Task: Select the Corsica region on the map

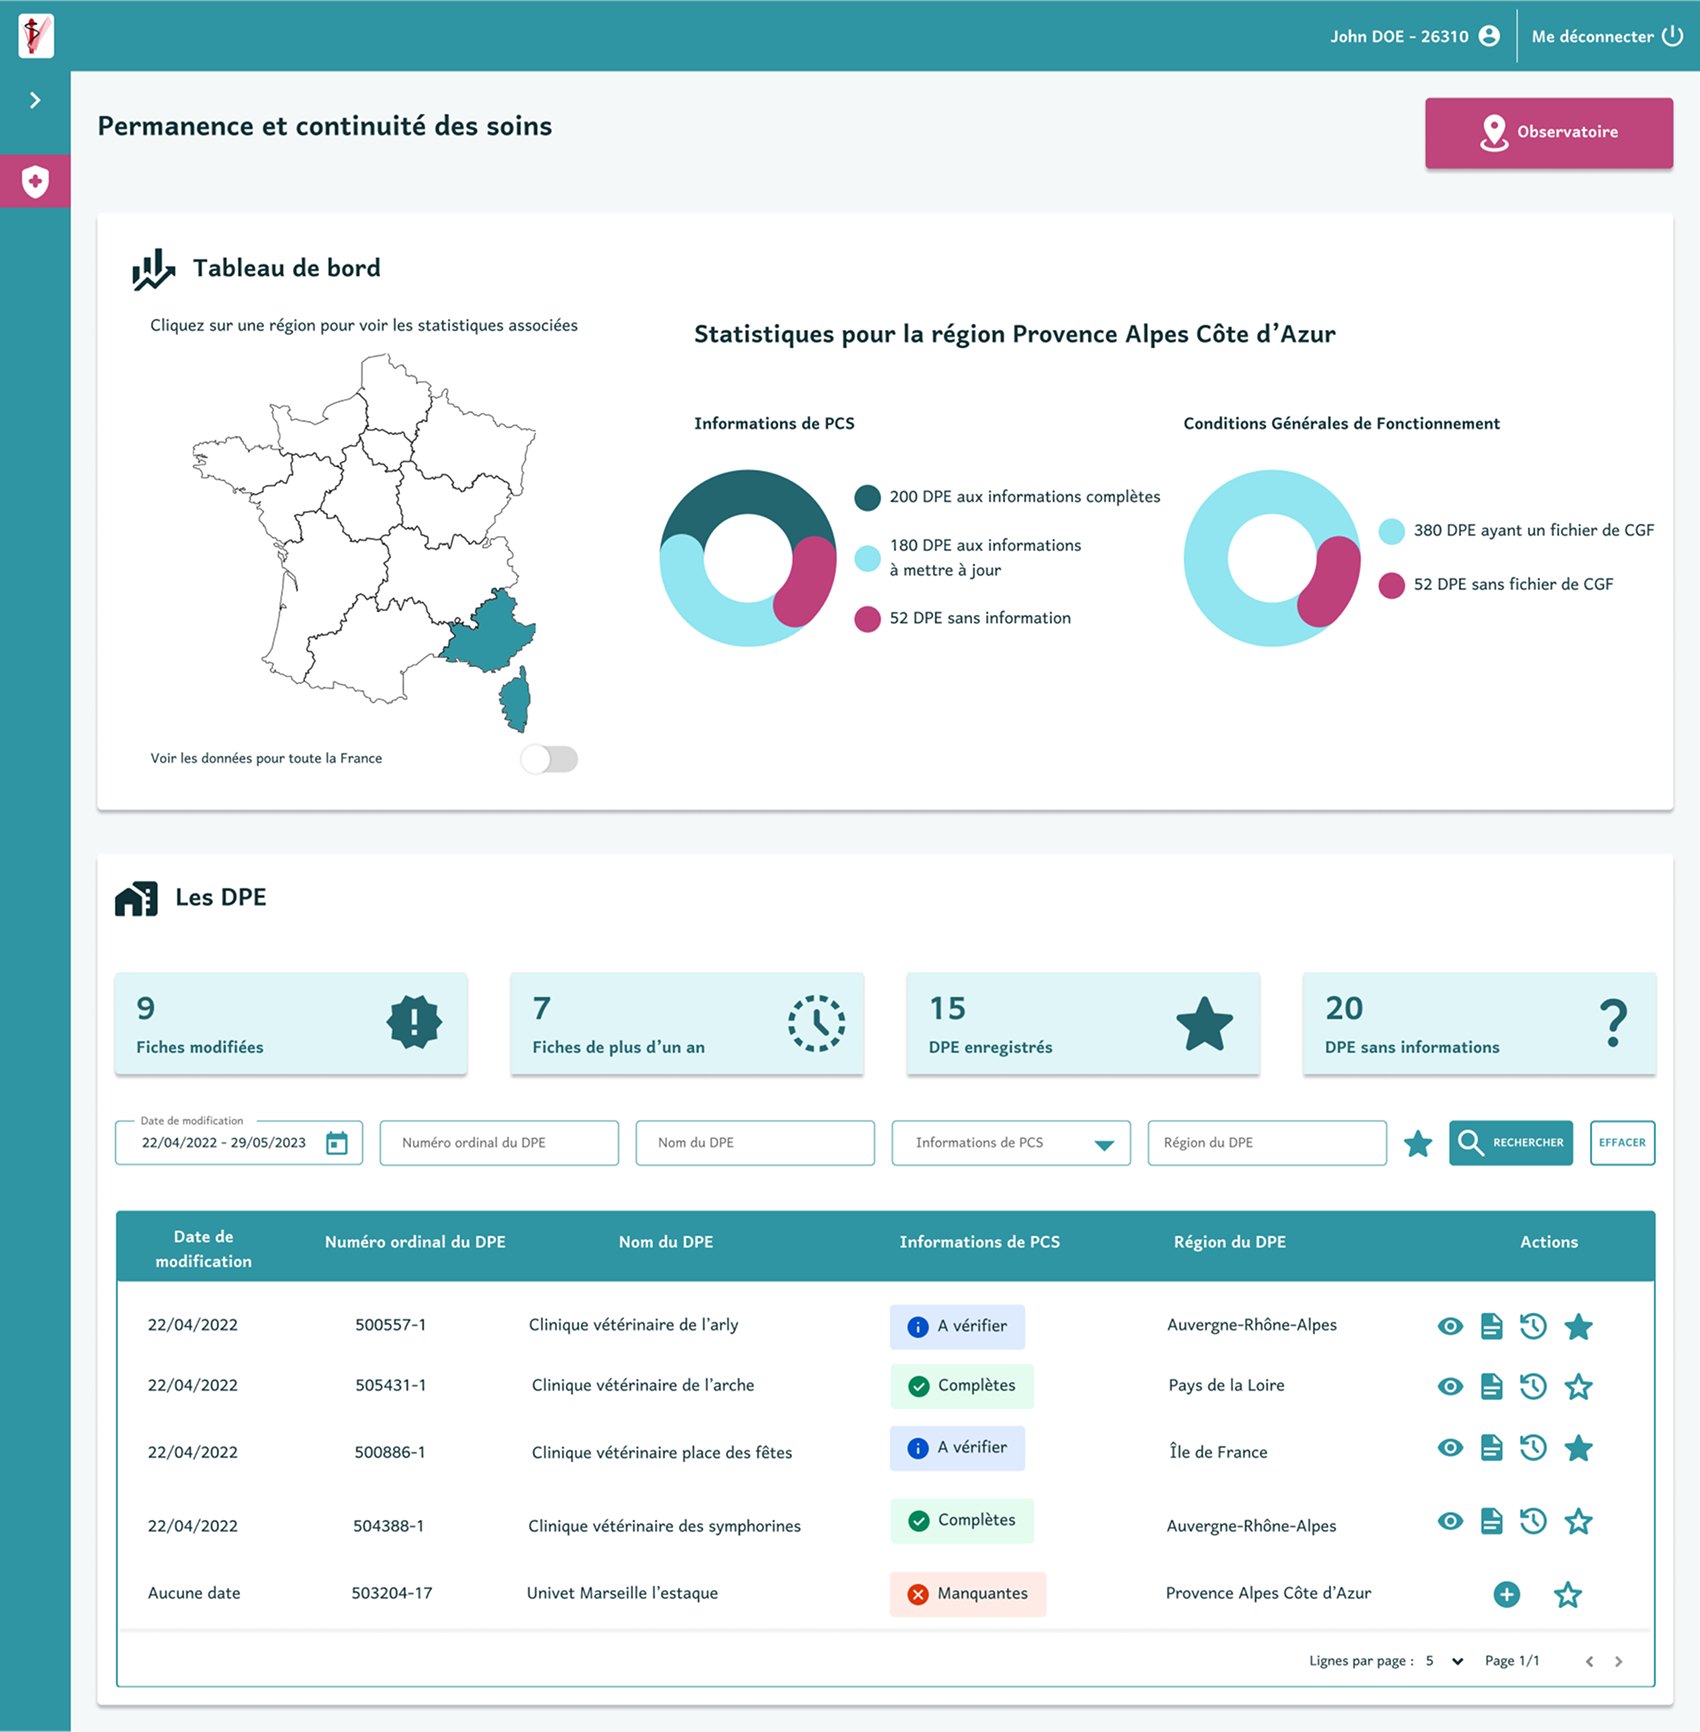Action: pos(516,699)
